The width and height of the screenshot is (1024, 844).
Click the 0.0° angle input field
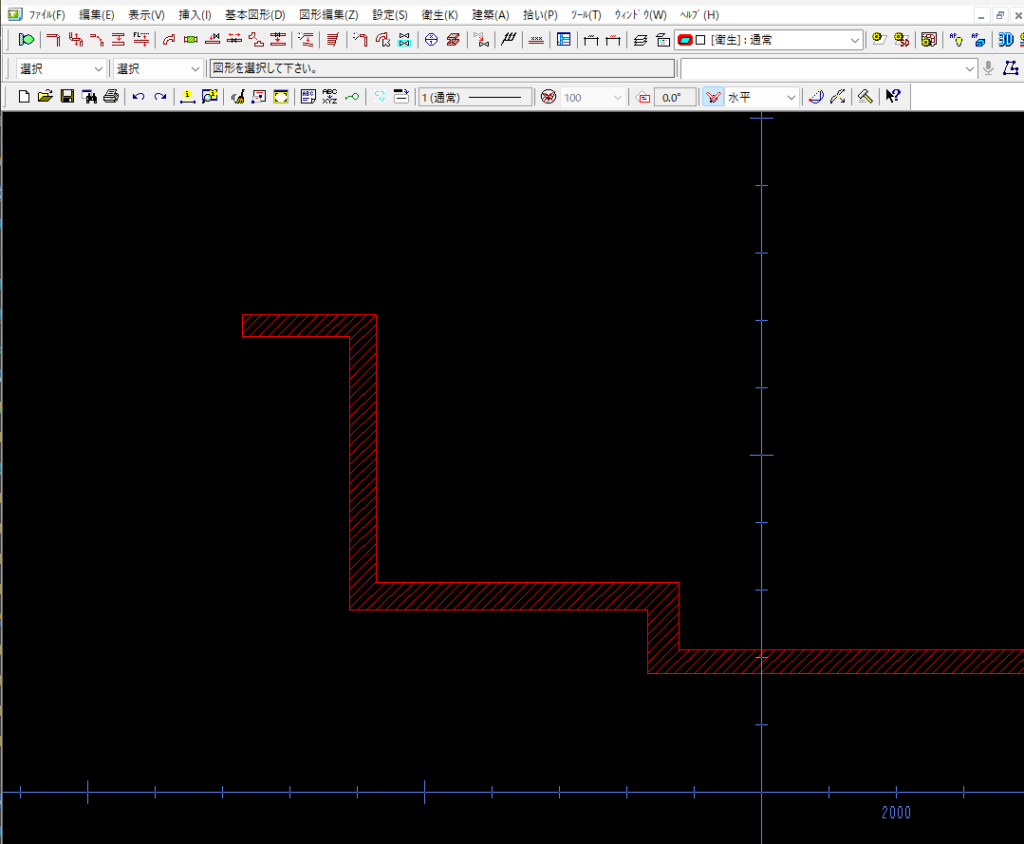pyautogui.click(x=675, y=97)
